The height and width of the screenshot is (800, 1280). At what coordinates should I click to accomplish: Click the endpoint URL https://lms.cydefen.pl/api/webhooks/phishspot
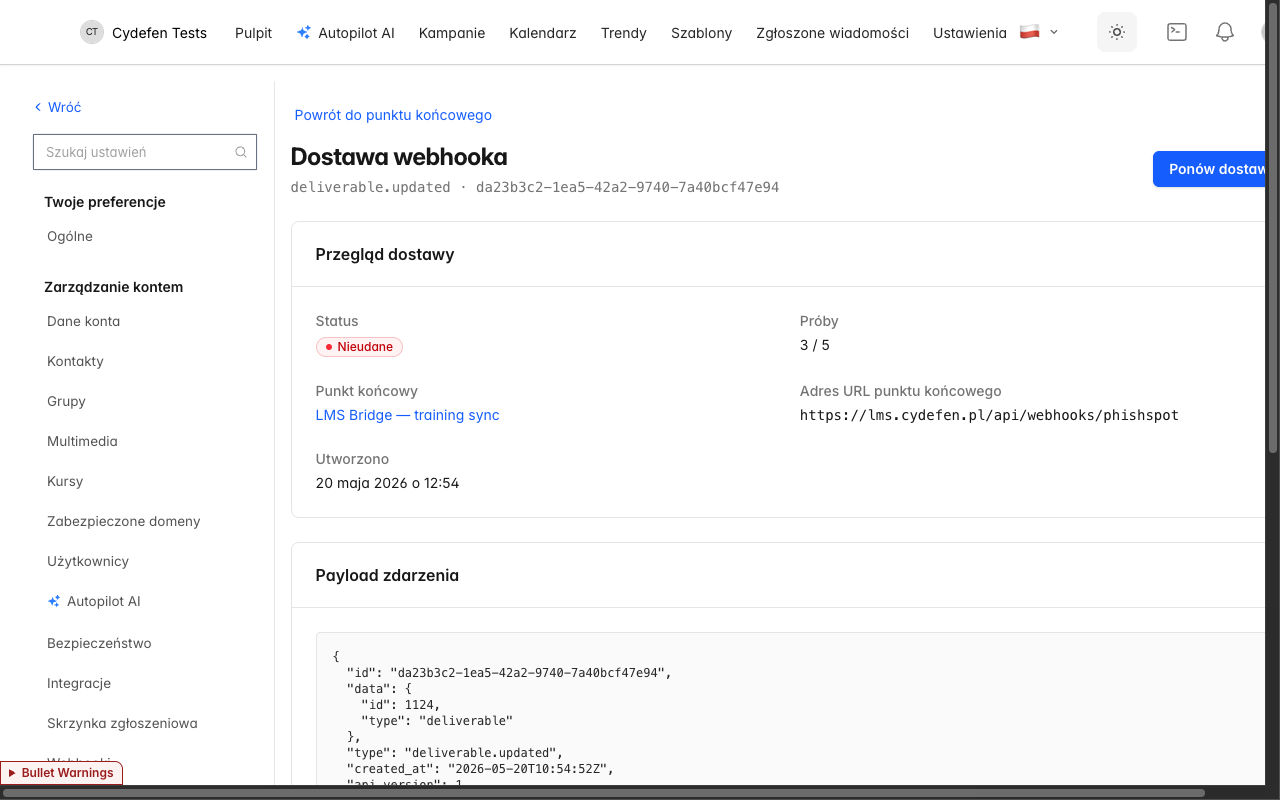pyautogui.click(x=989, y=415)
